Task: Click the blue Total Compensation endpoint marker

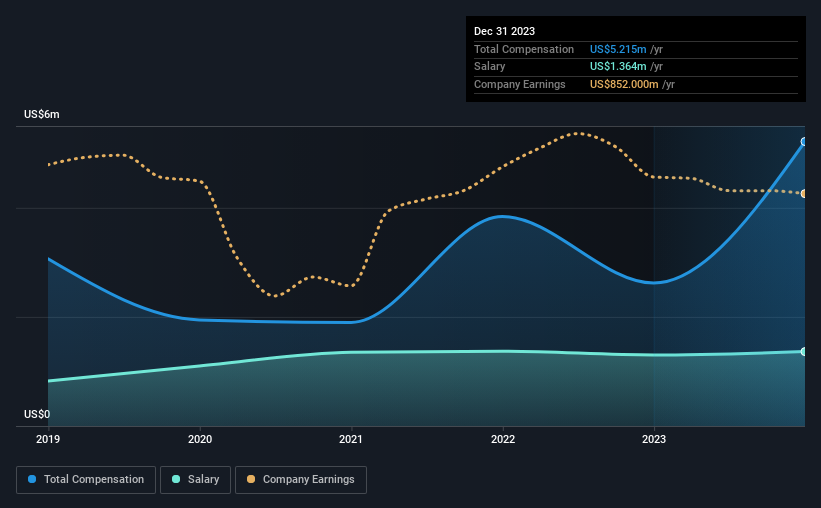Action: pos(804,141)
